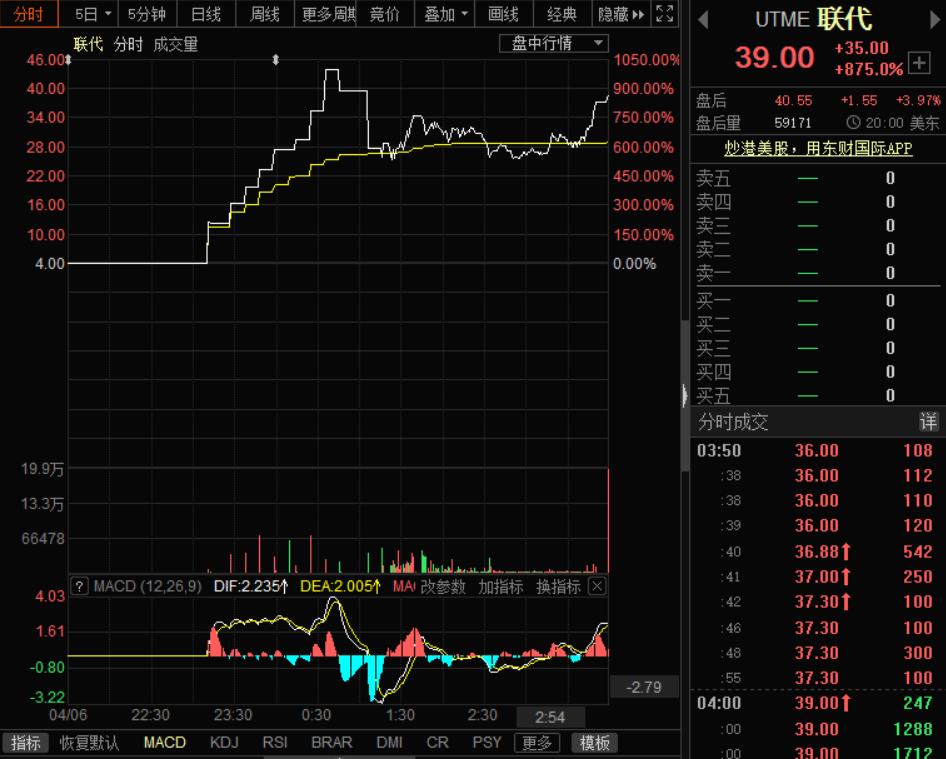The image size is (946, 759).
Task: Select RSI indicator tab
Action: pyautogui.click(x=275, y=743)
